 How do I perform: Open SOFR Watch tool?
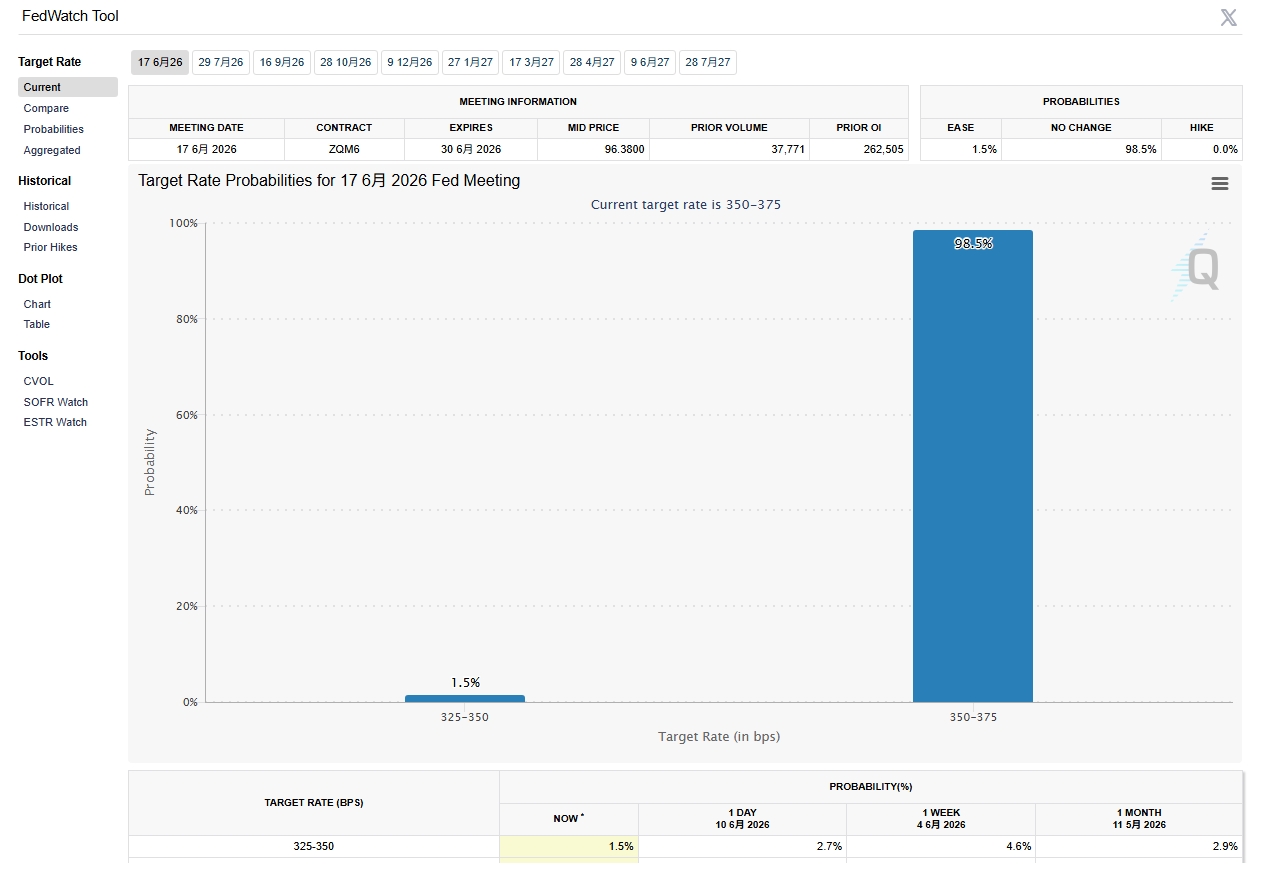[56, 402]
